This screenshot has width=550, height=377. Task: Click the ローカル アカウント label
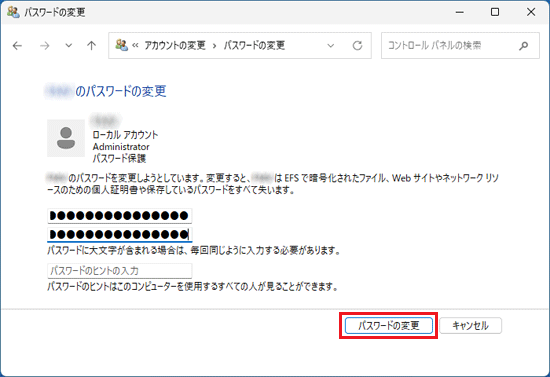(x=125, y=135)
